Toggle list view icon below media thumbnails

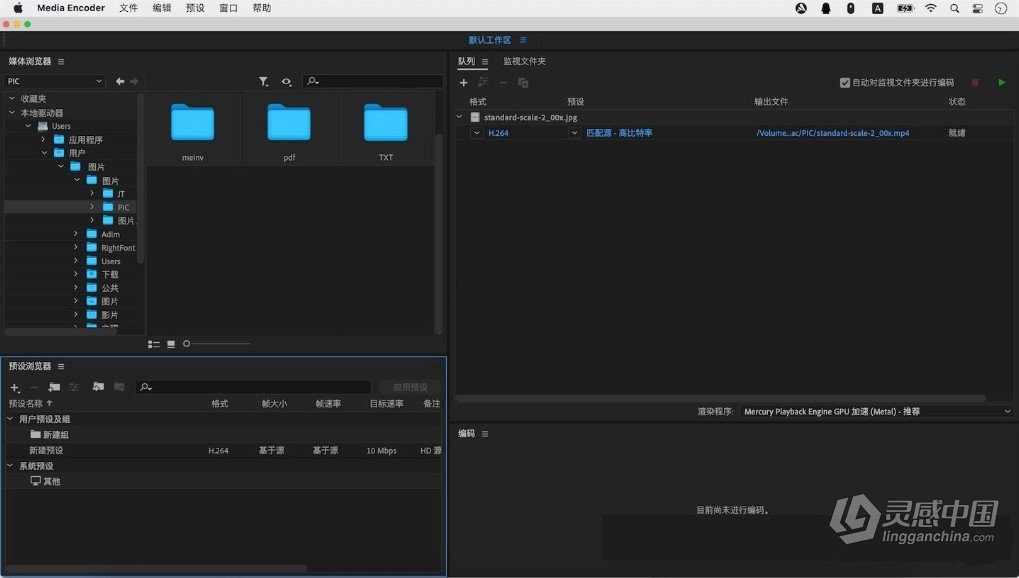pos(153,343)
